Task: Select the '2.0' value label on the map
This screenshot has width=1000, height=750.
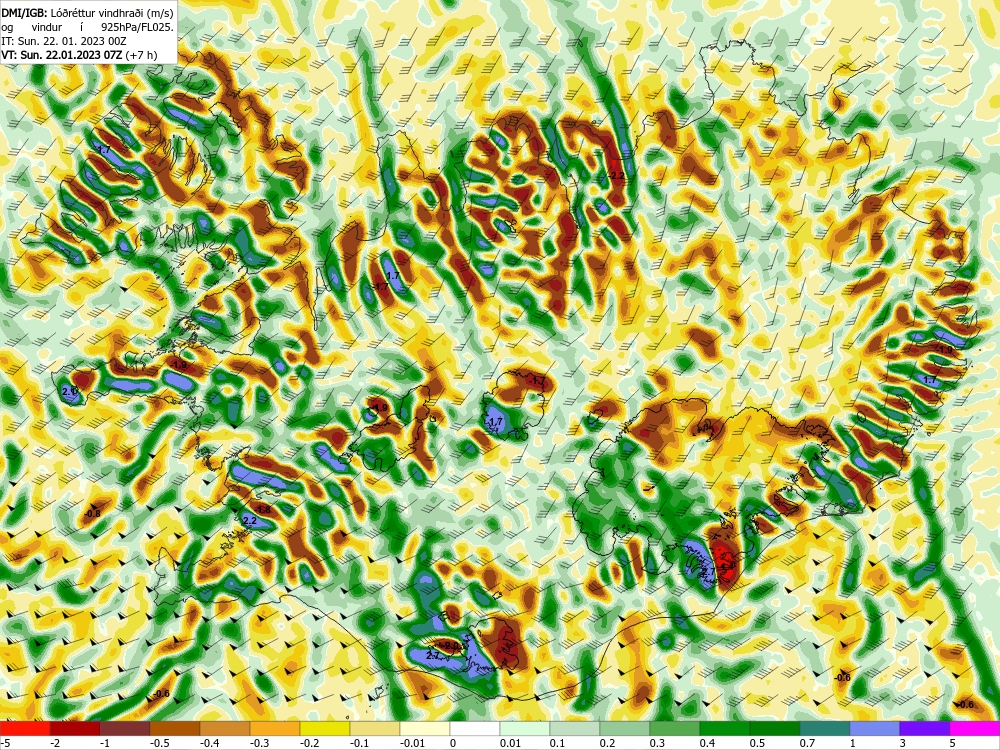Action: tap(70, 391)
